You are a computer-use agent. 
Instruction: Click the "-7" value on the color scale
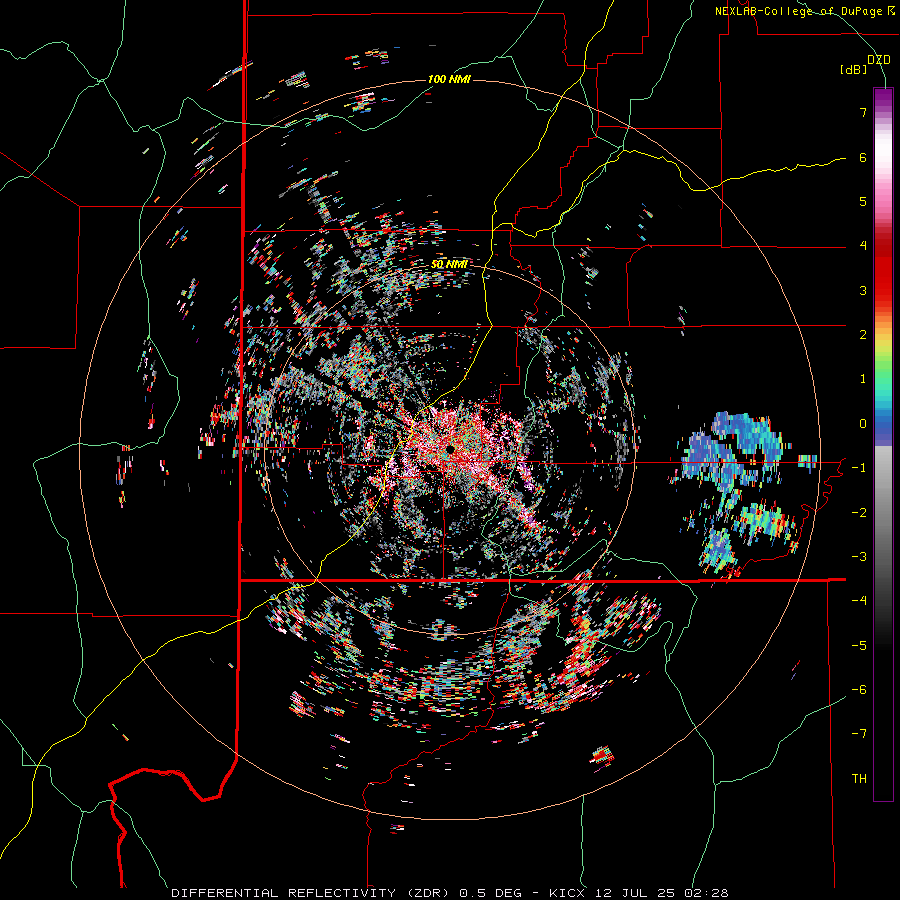point(859,734)
